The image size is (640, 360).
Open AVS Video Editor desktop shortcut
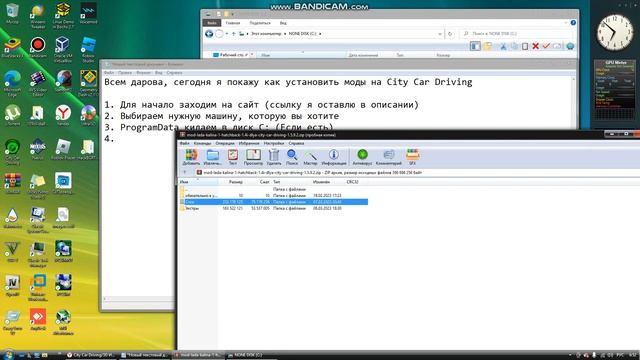[38, 83]
